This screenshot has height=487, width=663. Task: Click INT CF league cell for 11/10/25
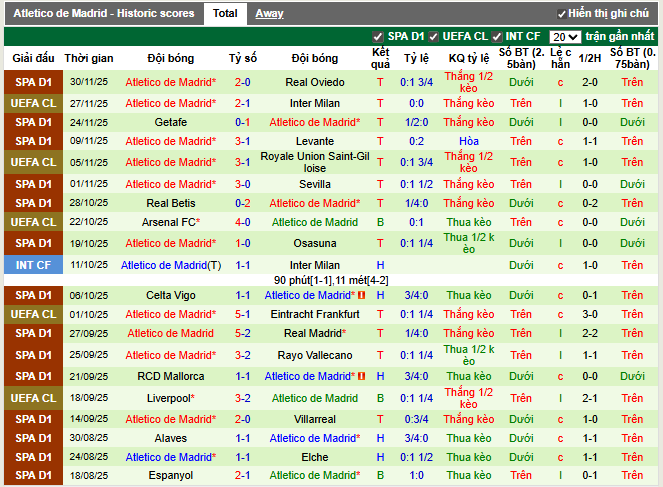point(33,265)
